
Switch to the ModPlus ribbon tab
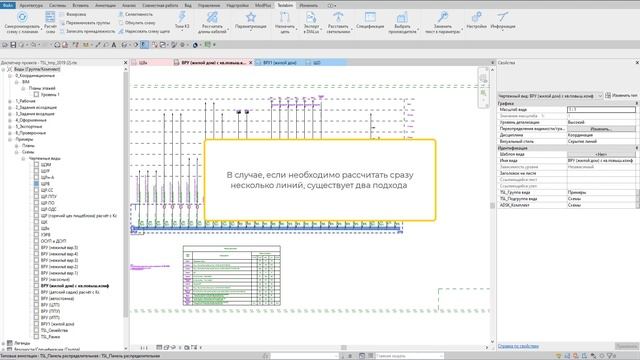(263, 5)
